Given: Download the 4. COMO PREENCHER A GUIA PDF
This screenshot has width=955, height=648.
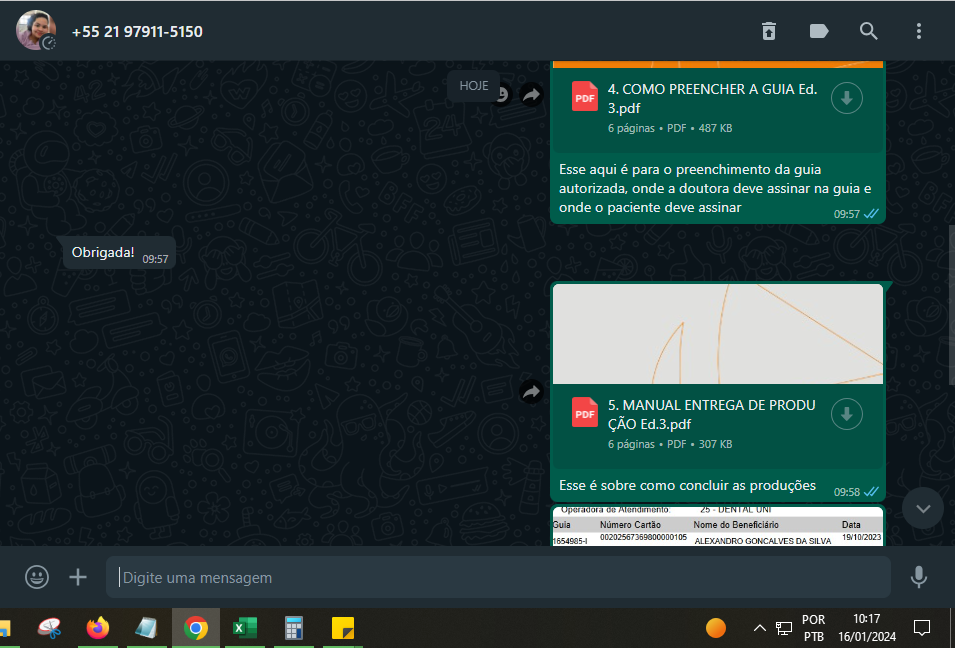Looking at the screenshot, I should [847, 98].
